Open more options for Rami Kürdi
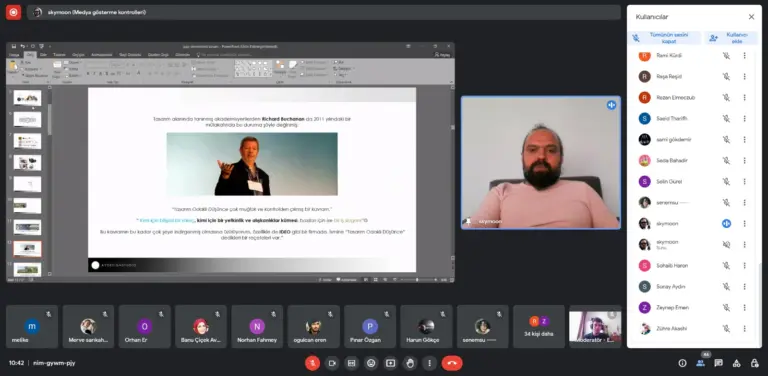Screen dimensions: 768x376 click(x=744, y=55)
